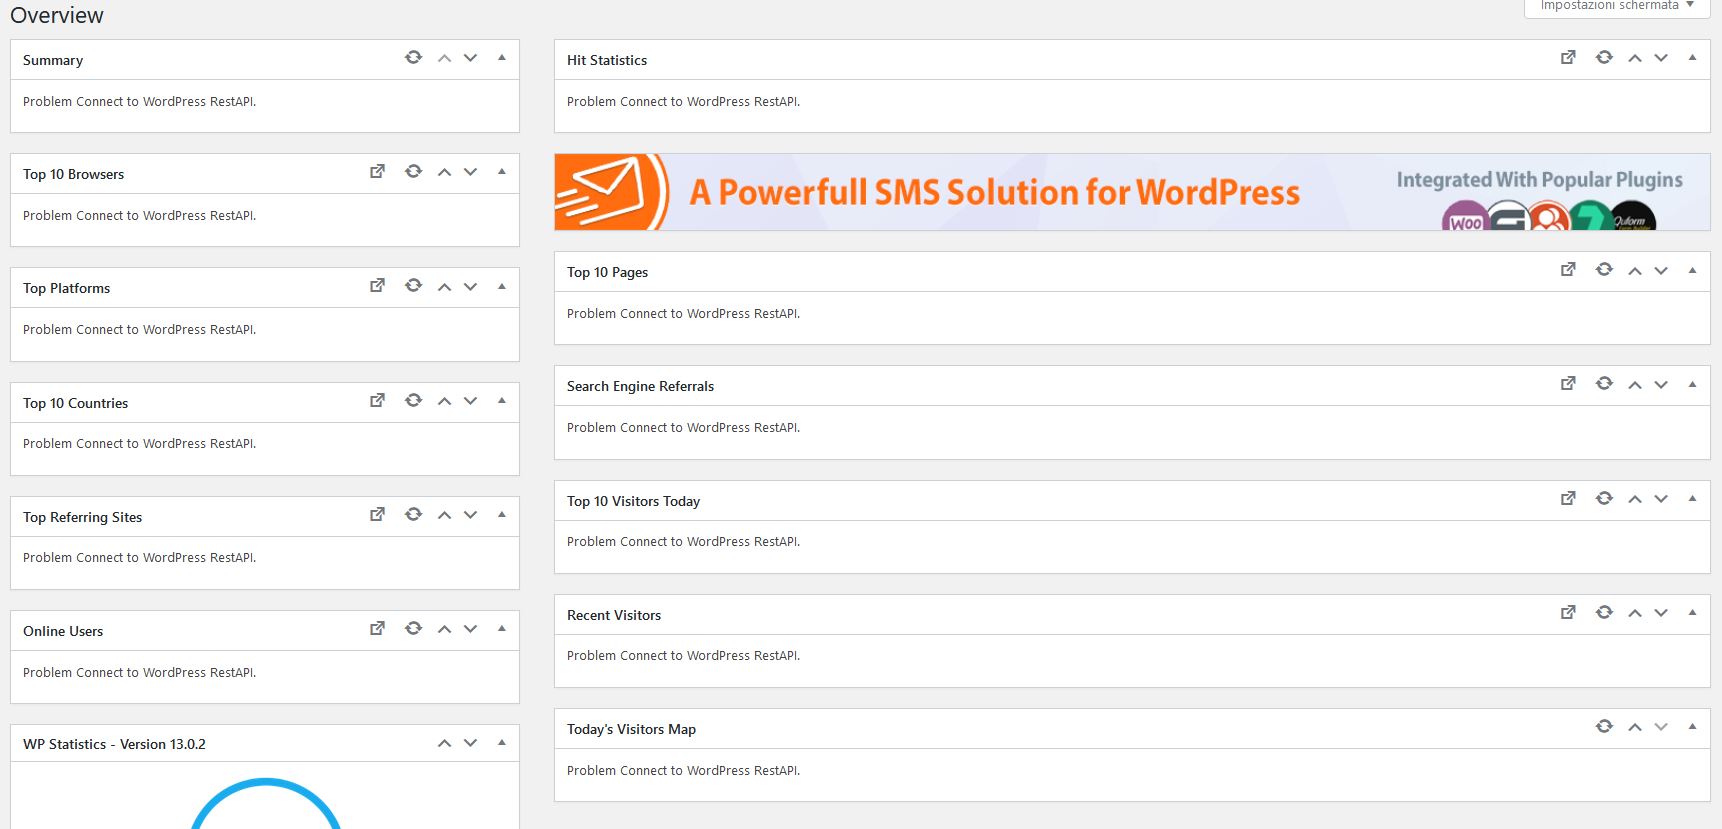1722x829 pixels.
Task: Open Search Engine Referrals details icon
Action: pyautogui.click(x=1568, y=384)
